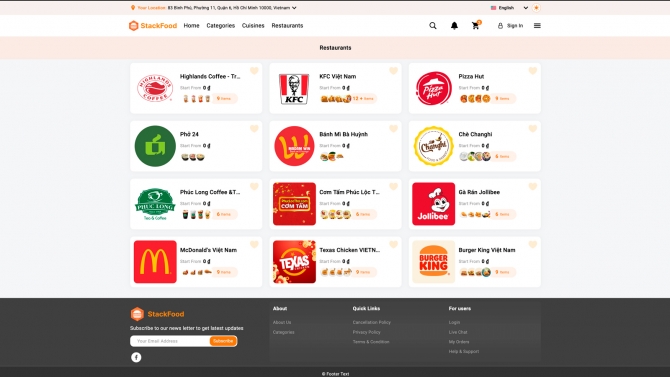Screen dimensions: 670x377
Task: Favorite McDonald's Việt Nam with its heart
Action: (254, 244)
